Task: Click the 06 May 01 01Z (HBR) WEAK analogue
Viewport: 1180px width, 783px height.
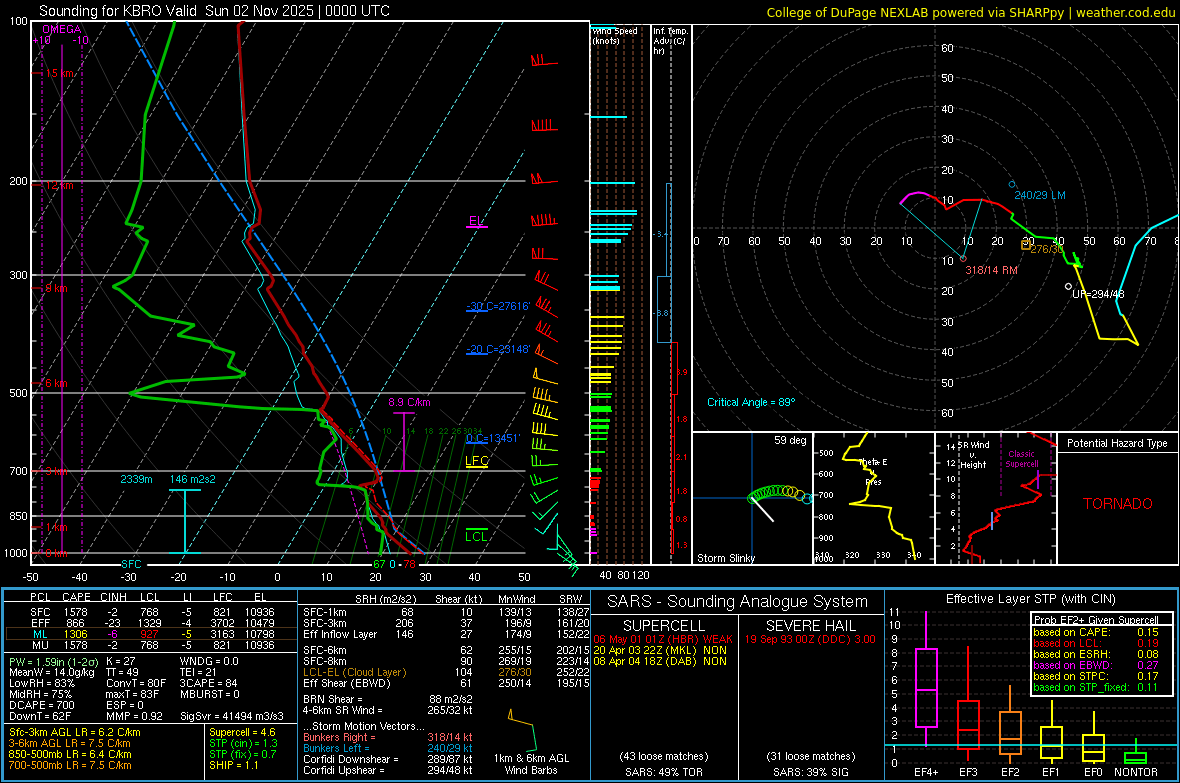Action: pyautogui.click(x=663, y=639)
